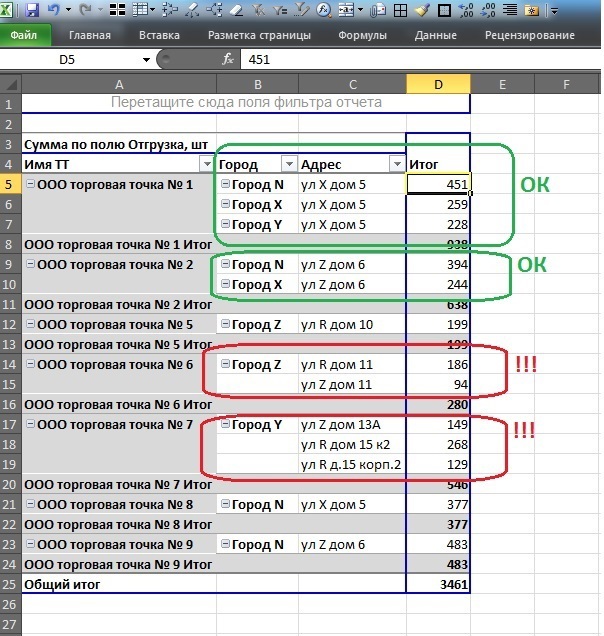The height and width of the screenshot is (636, 604).
Task: Click the increase decimal icon
Action: (x=466, y=9)
